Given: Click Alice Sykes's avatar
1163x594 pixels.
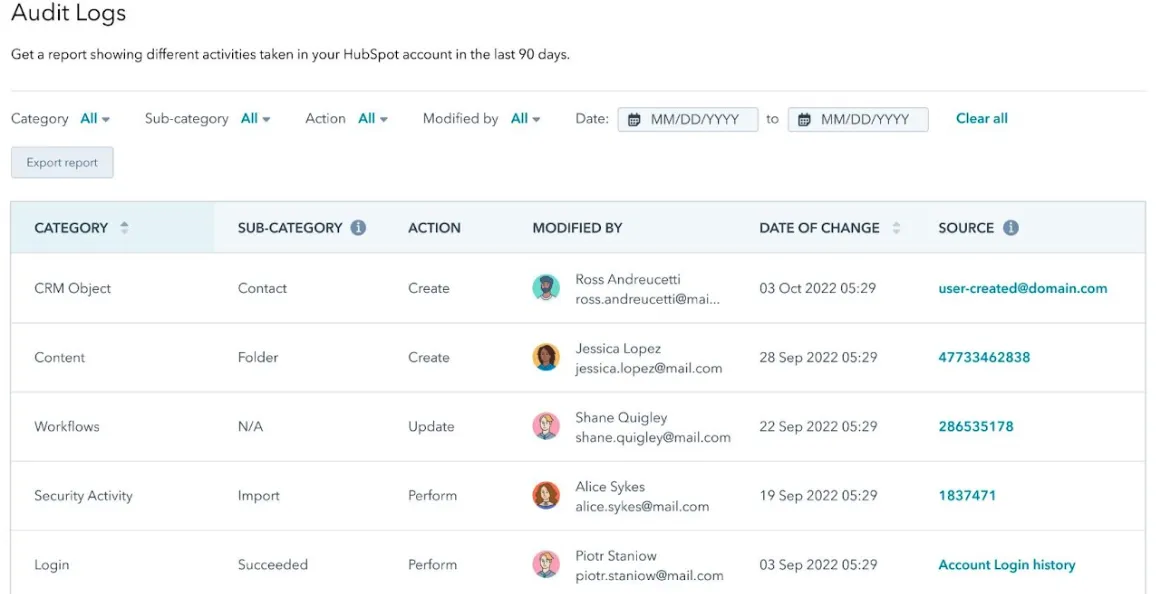Looking at the screenshot, I should tap(546, 495).
